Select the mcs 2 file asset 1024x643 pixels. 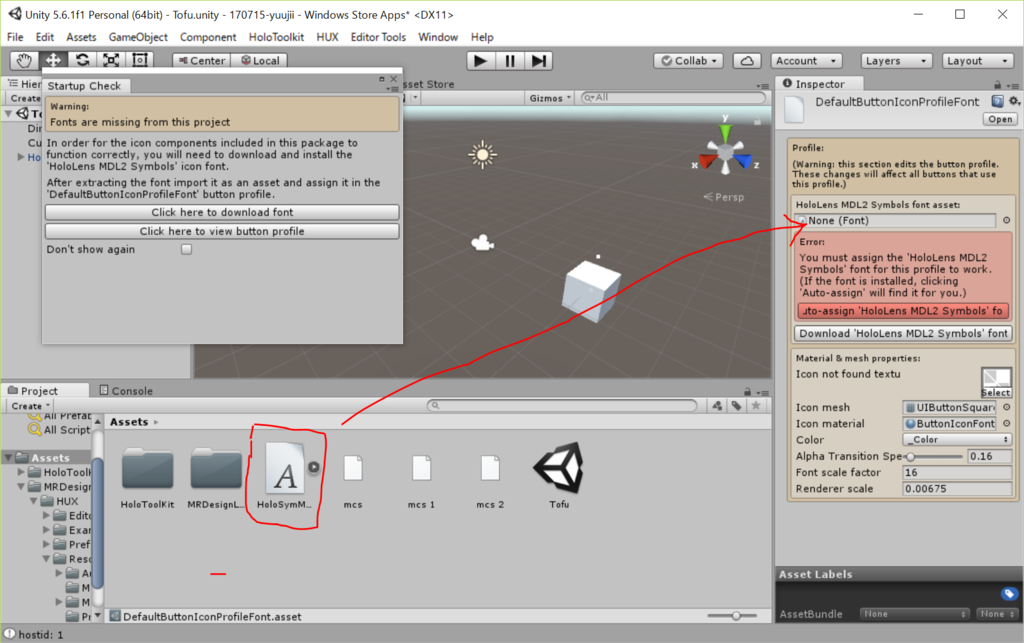[x=490, y=481]
